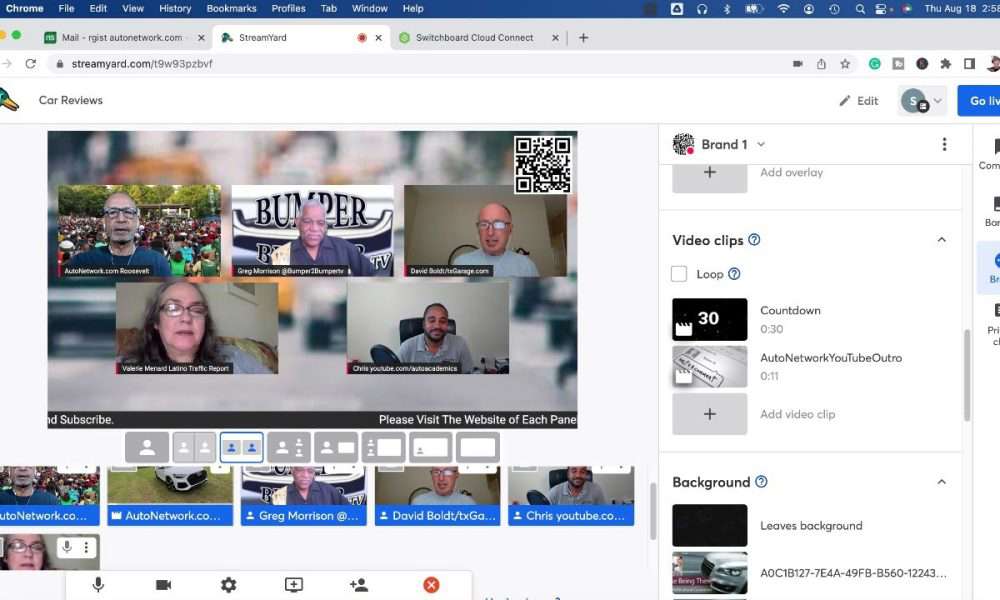Click the Go live button
The width and height of the screenshot is (1000, 600).
point(980,101)
